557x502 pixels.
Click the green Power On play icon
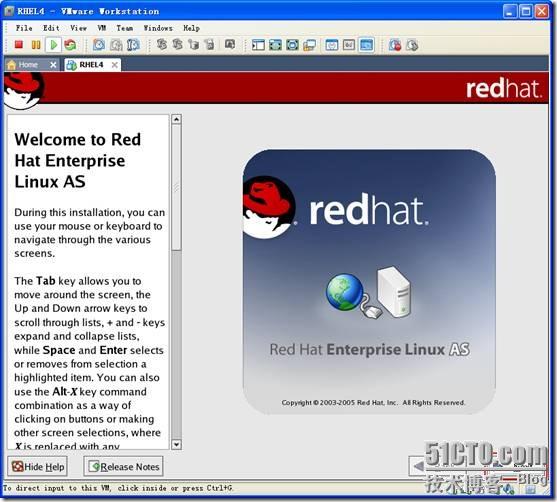[54, 45]
